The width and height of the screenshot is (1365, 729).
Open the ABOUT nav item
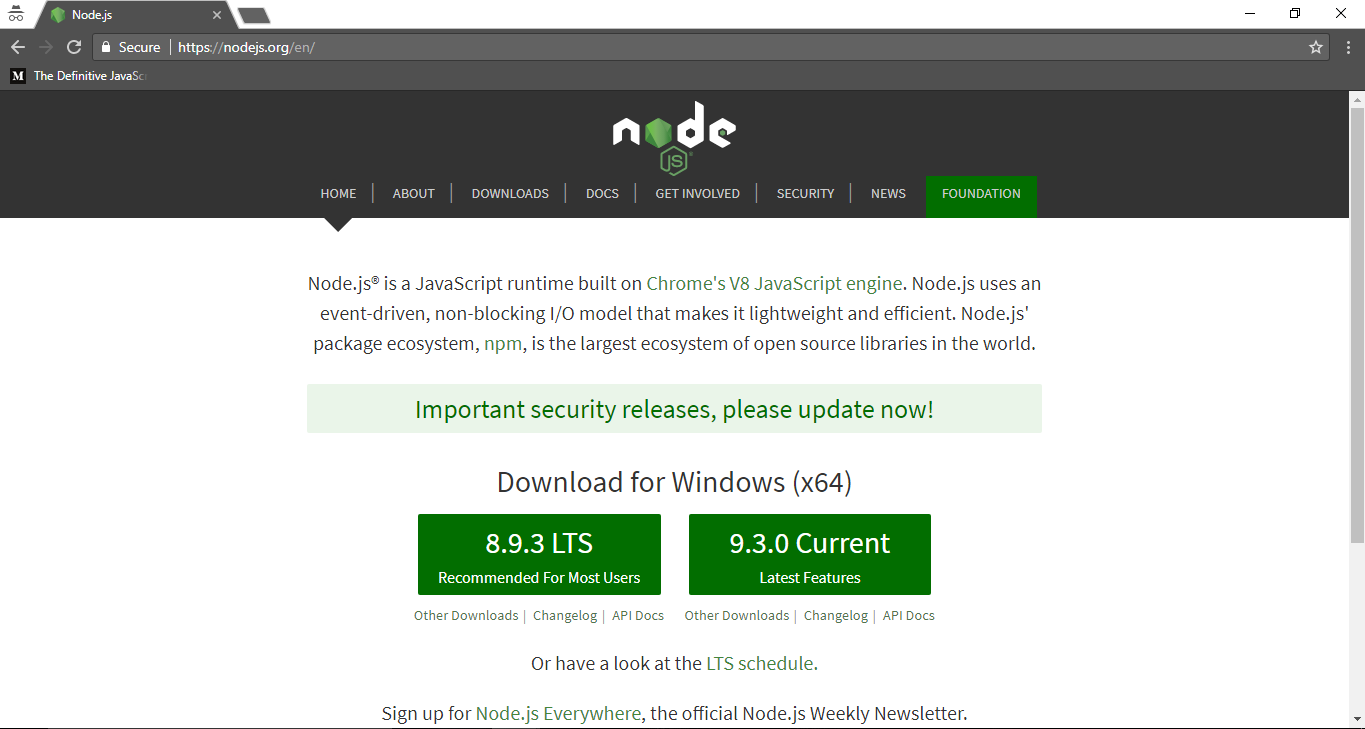coord(414,194)
